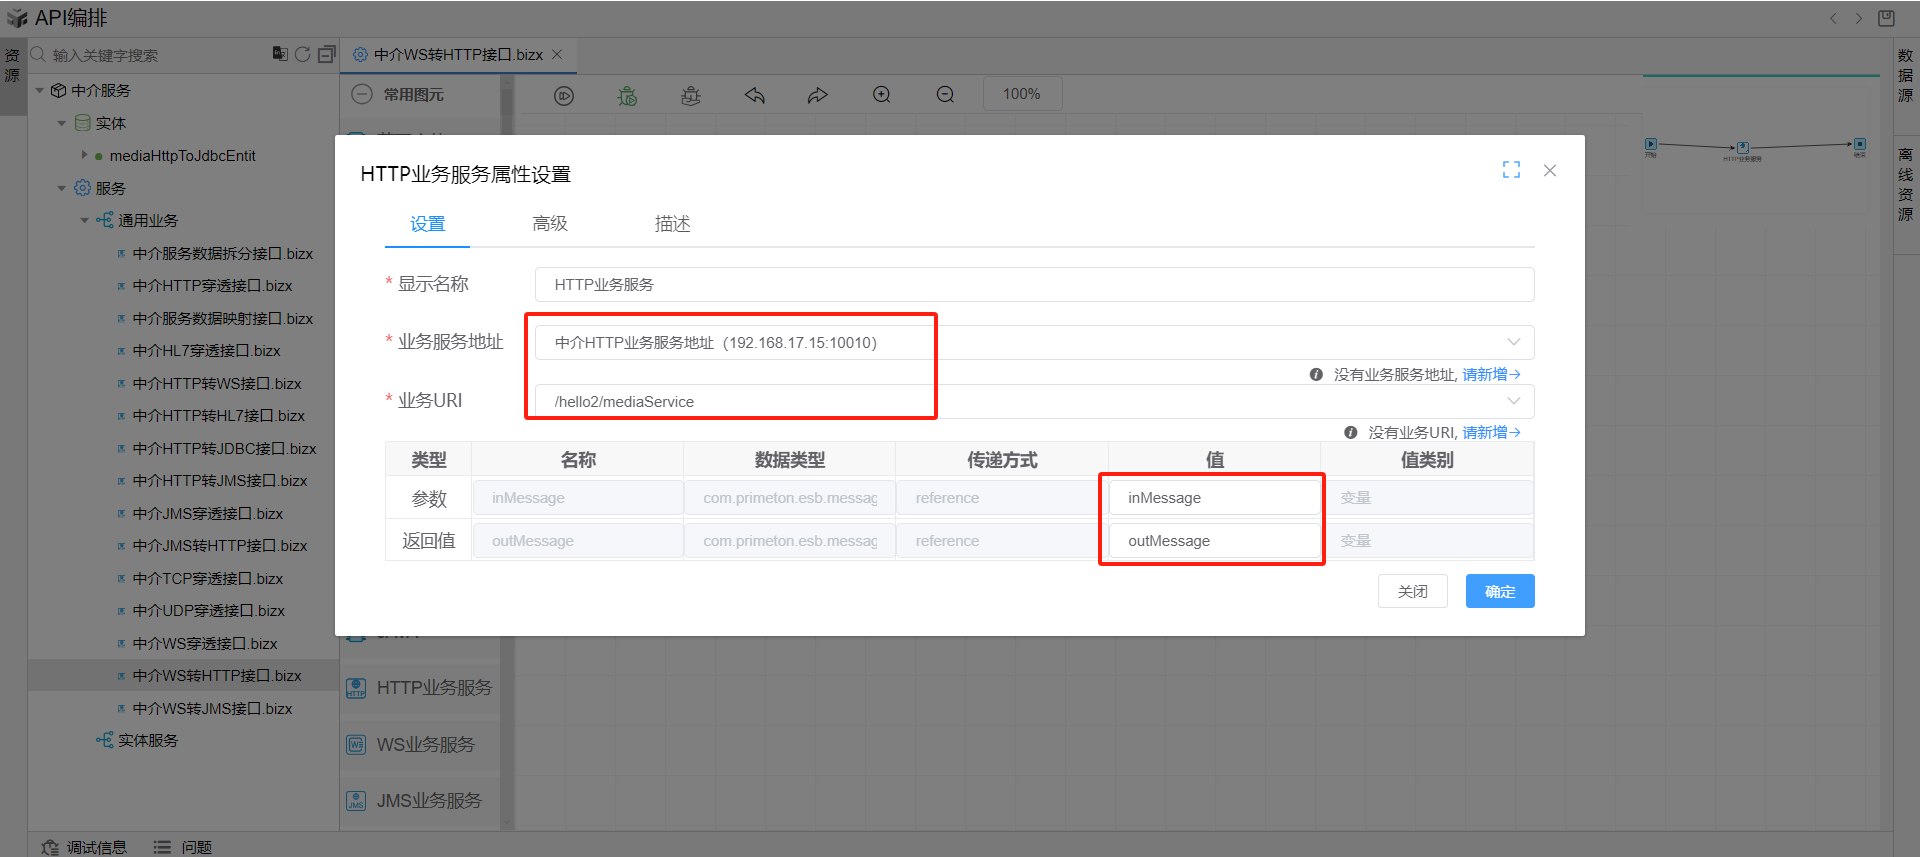Click the run flow icon in toolbar
The image size is (1920, 857).
pos(564,95)
